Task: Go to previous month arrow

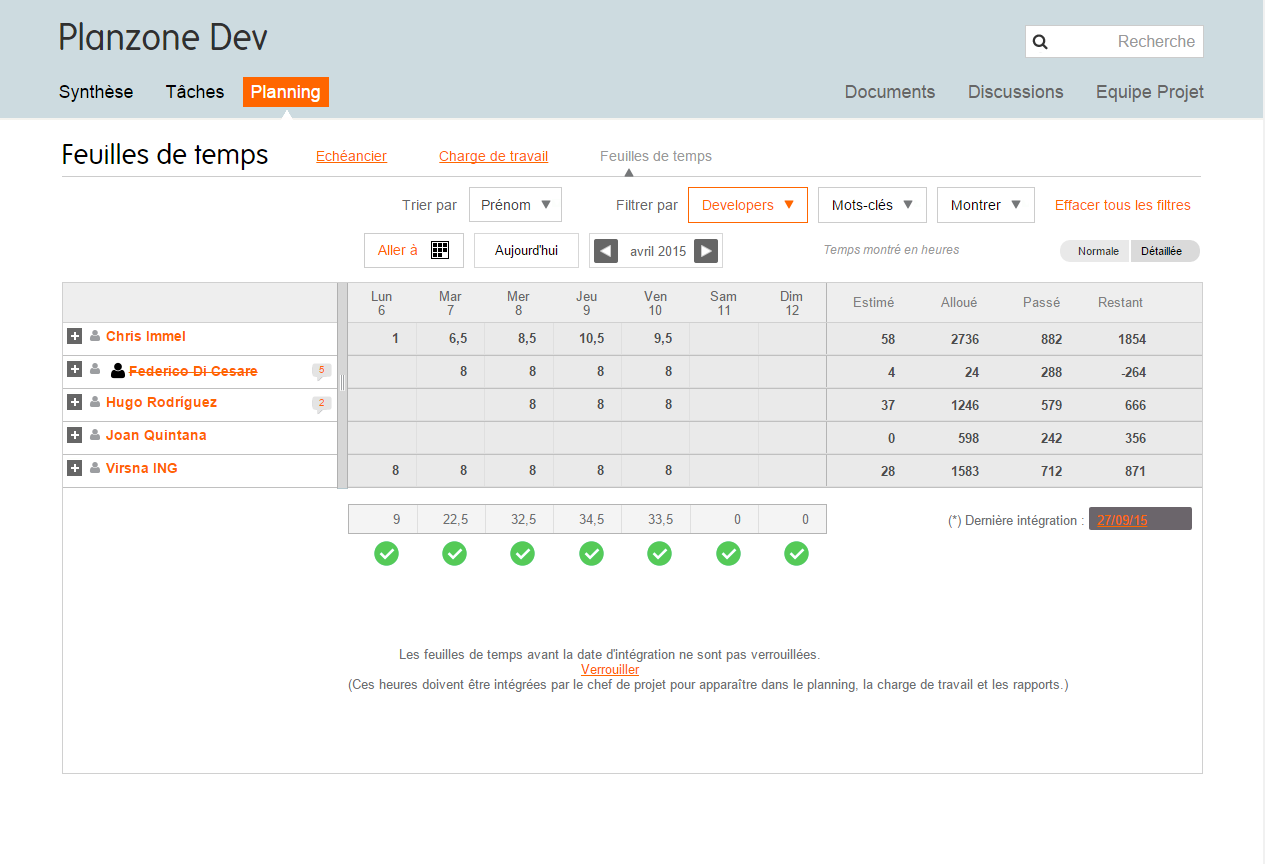Action: point(606,251)
